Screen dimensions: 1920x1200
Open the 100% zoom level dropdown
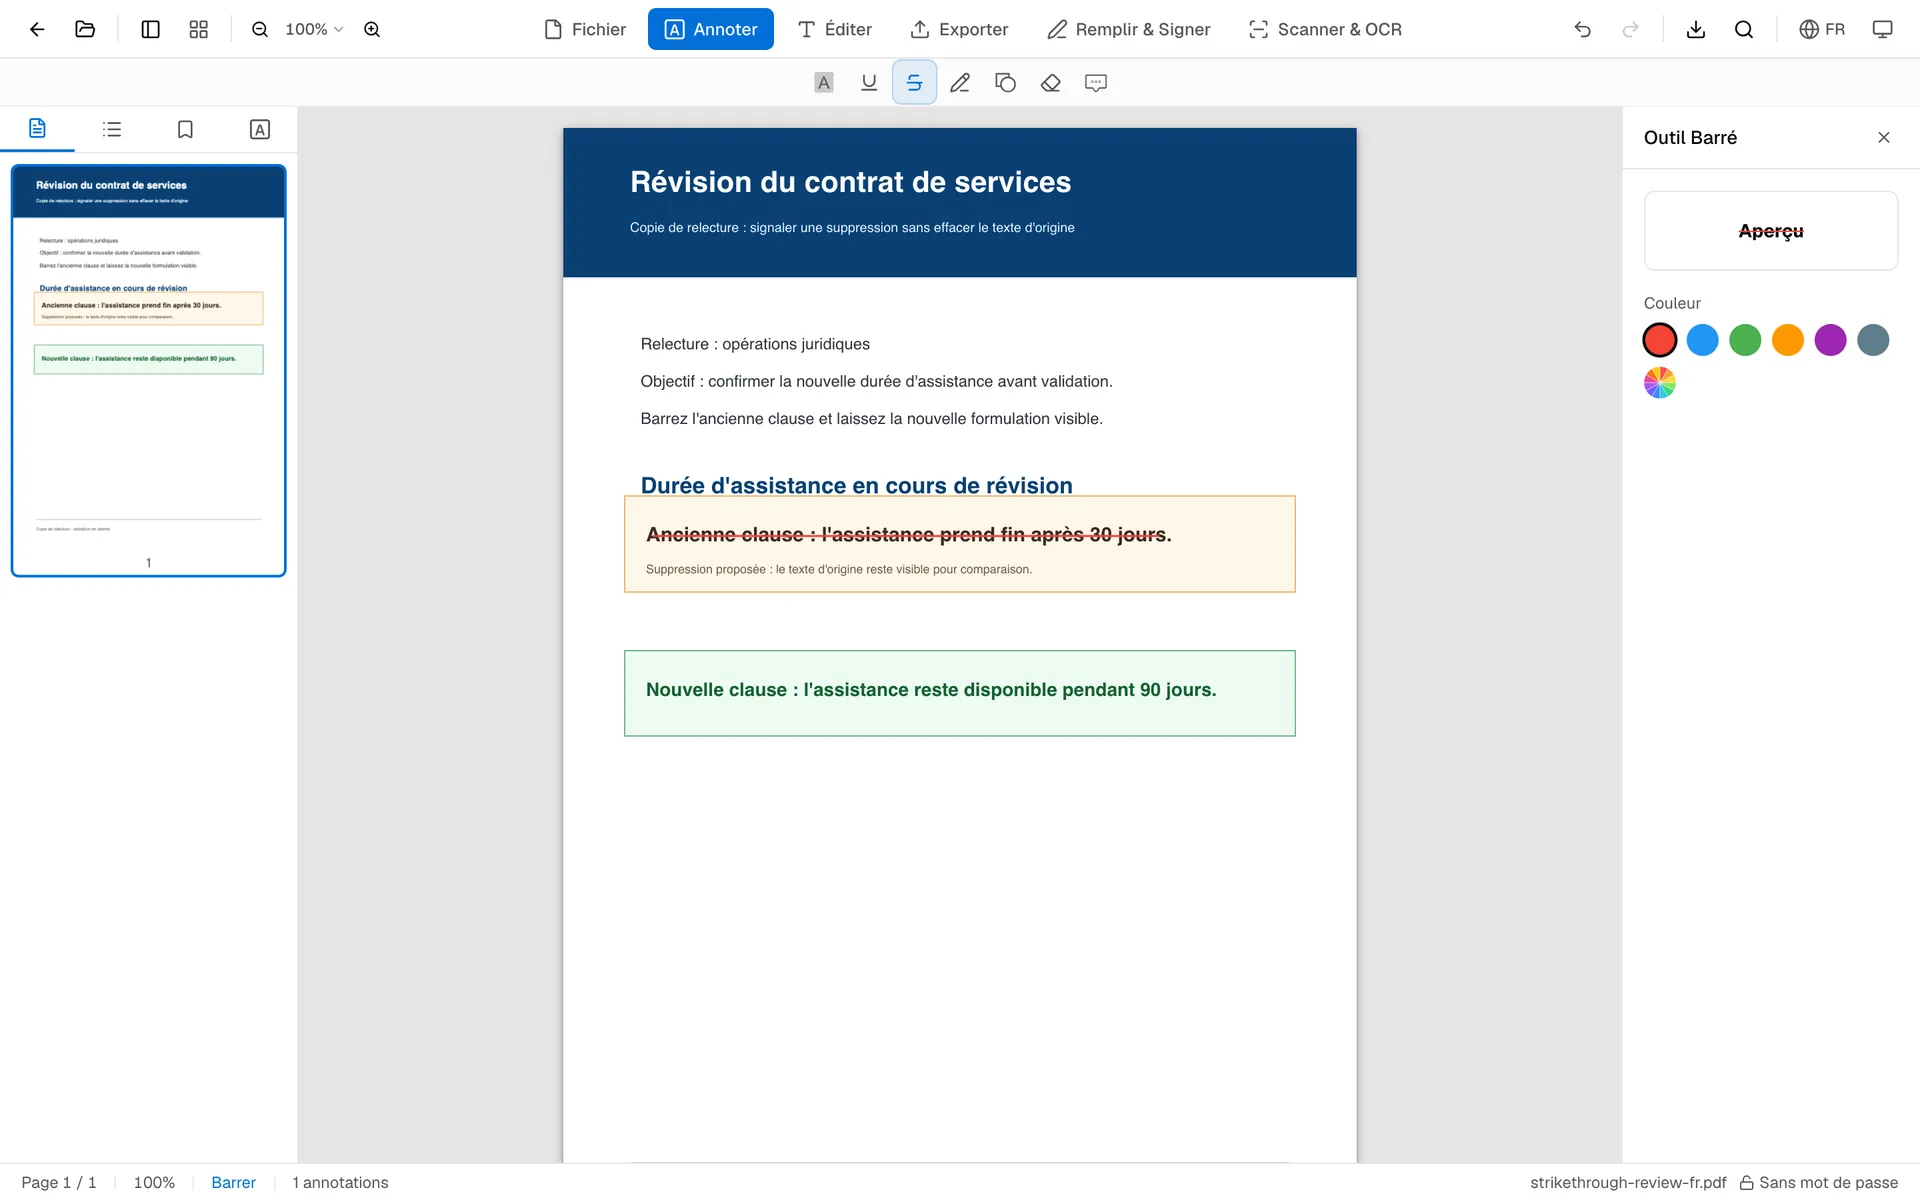314,29
